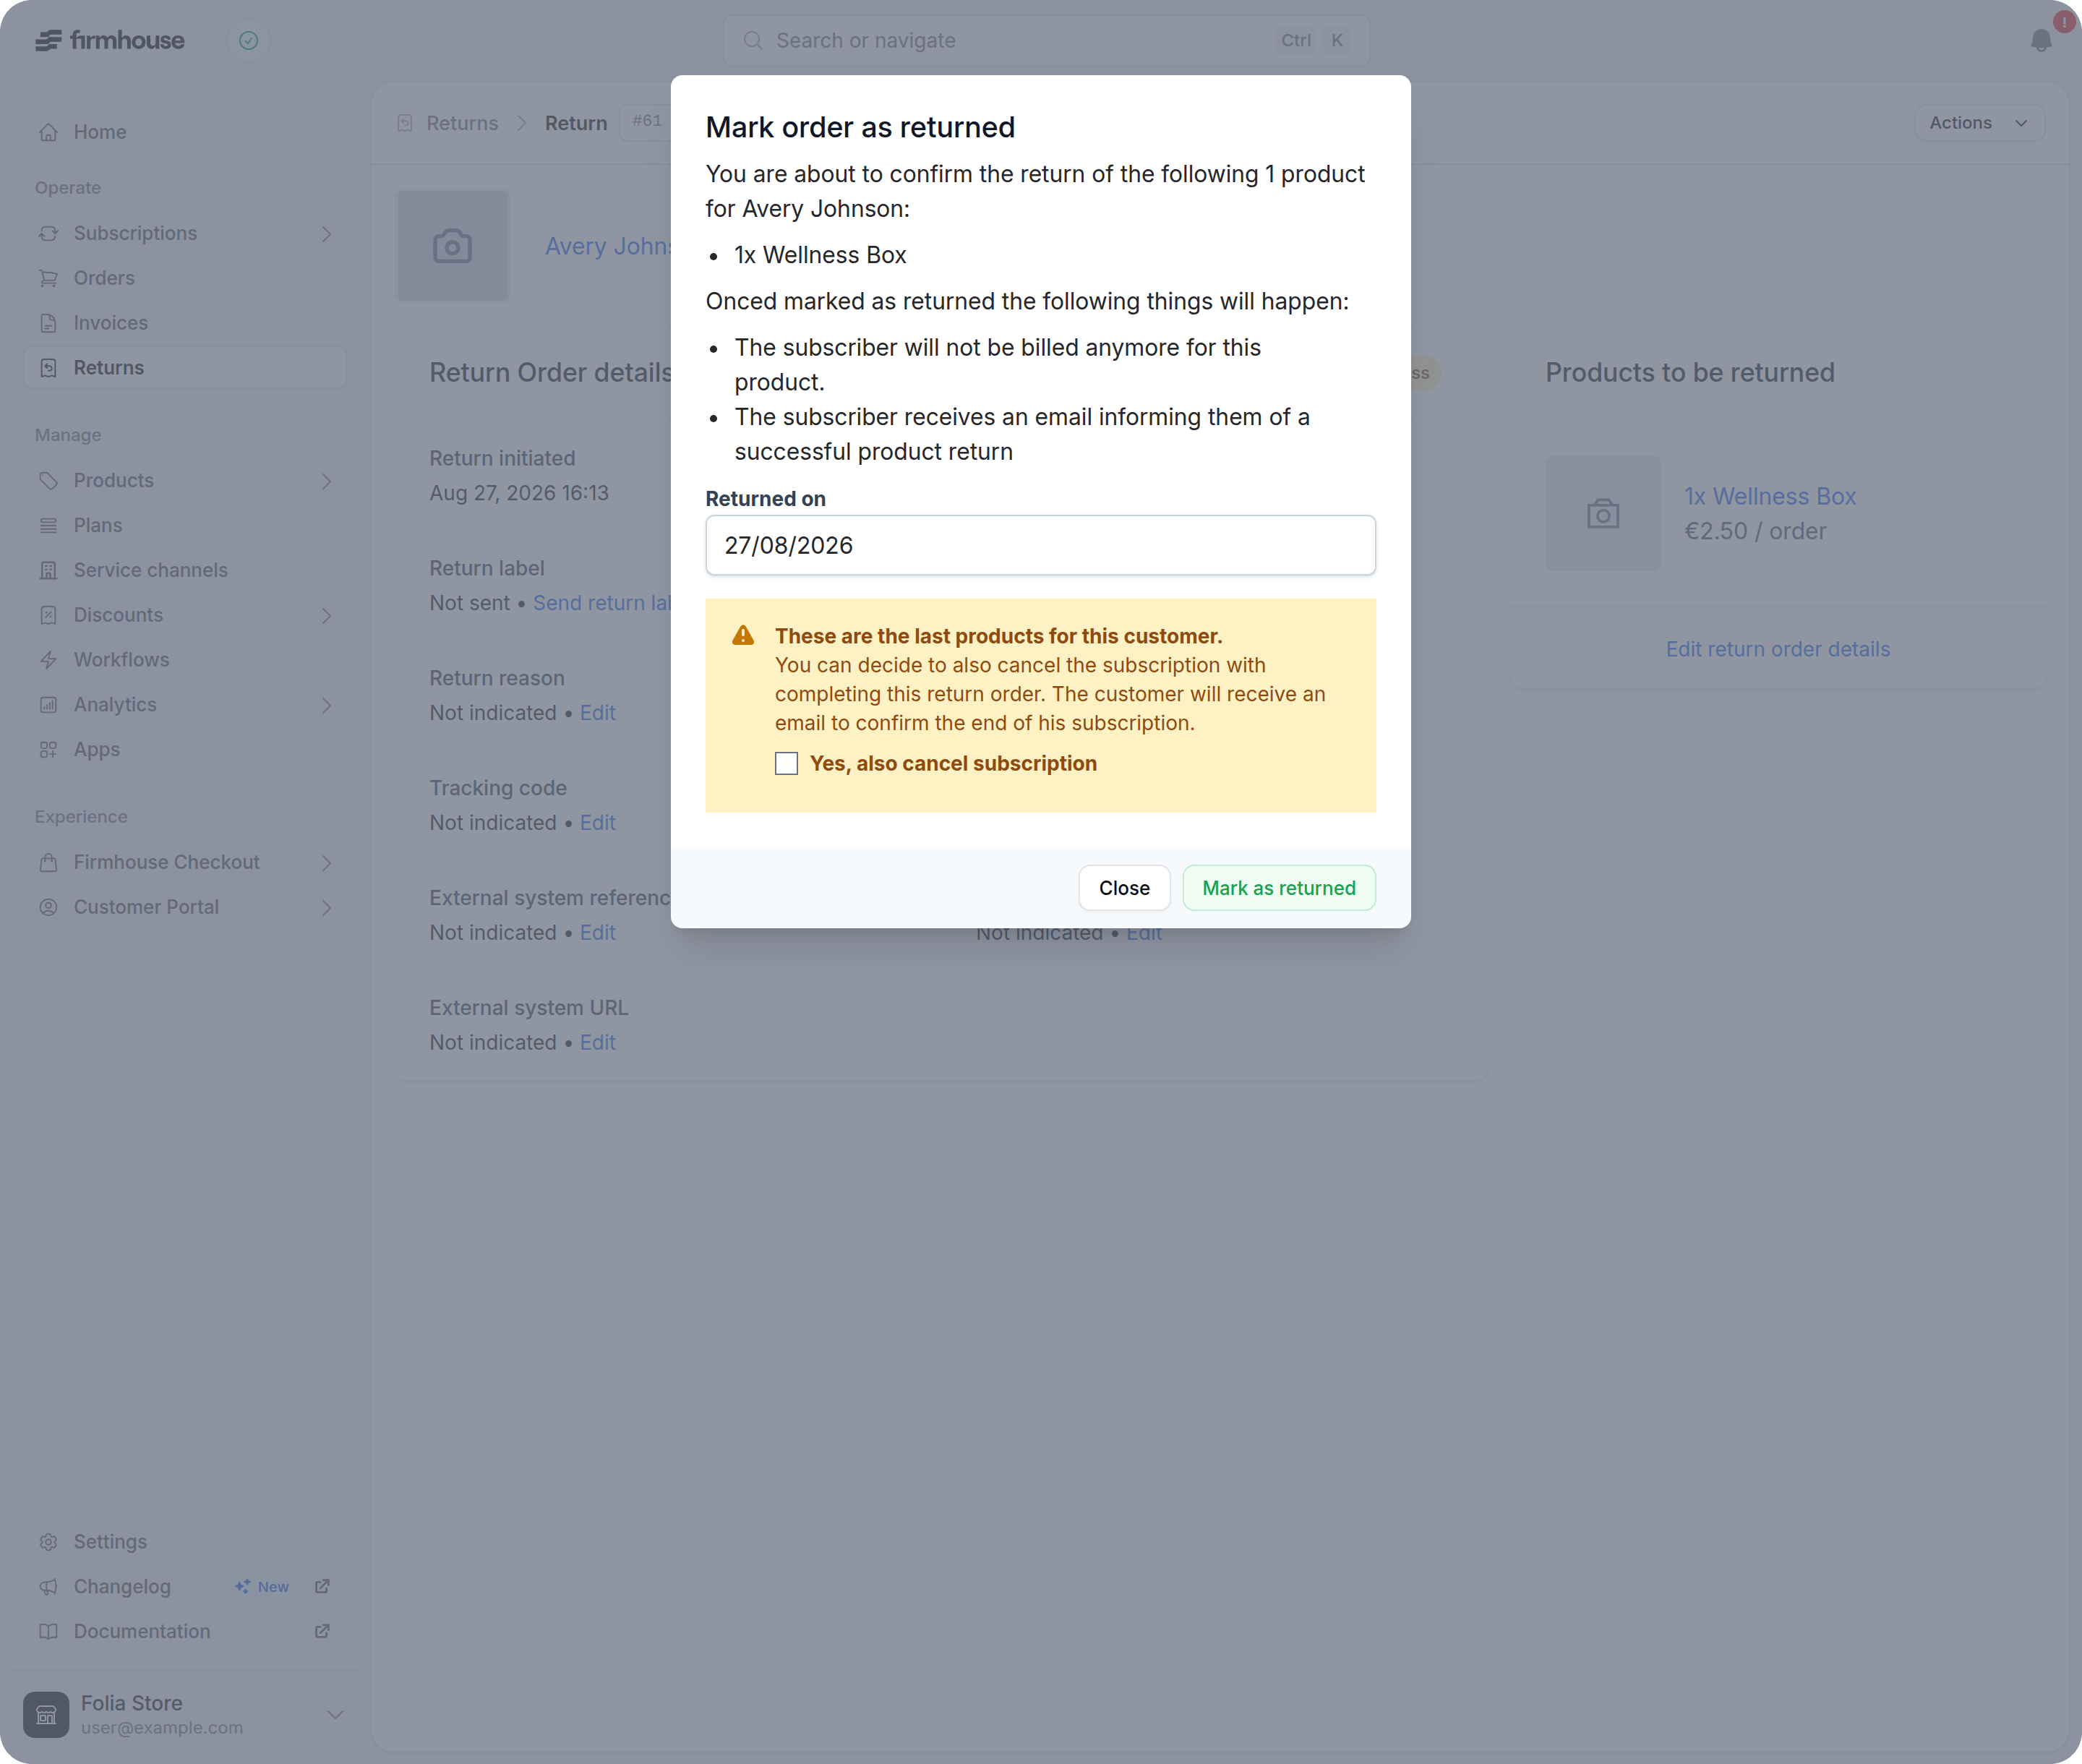Open the notifications bell
Screen dimensions: 2082x1764
point(2041,40)
